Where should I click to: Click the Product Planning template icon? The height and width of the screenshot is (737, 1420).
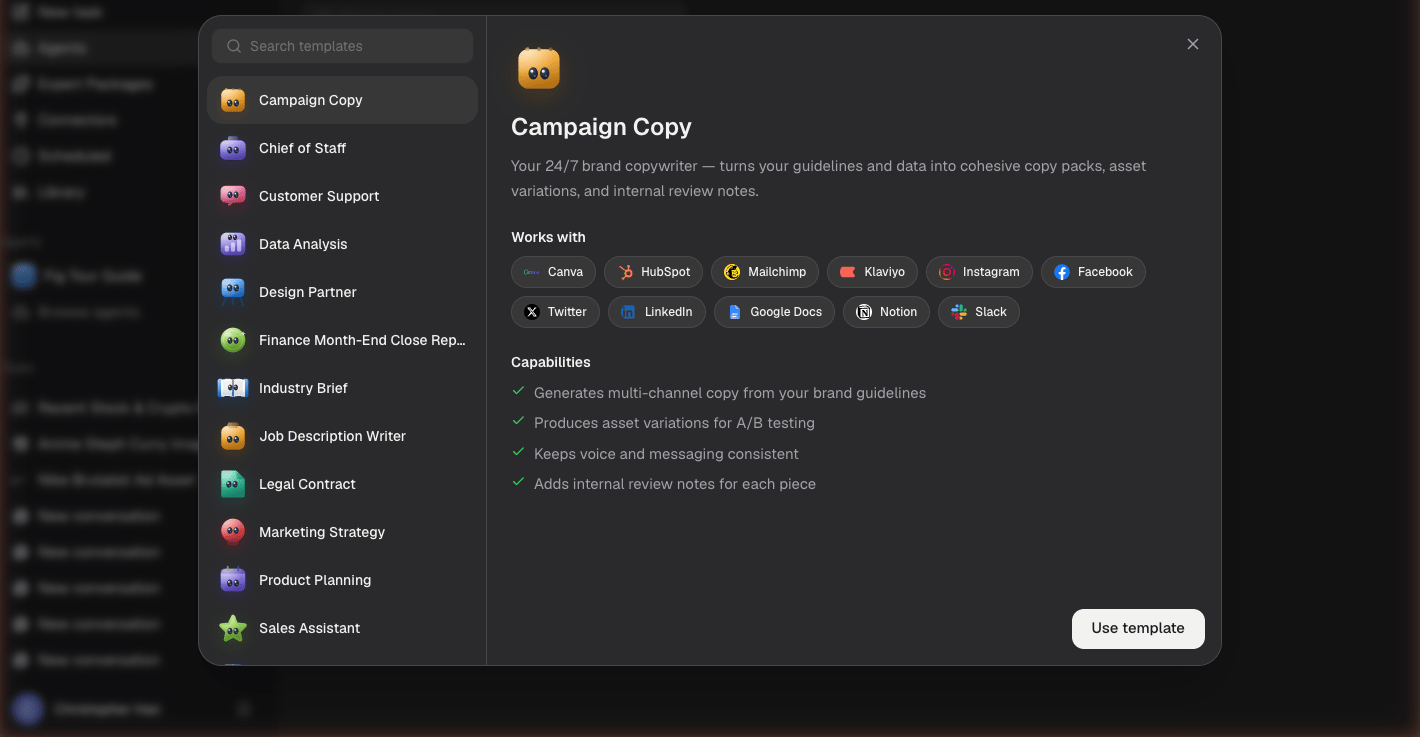(233, 580)
